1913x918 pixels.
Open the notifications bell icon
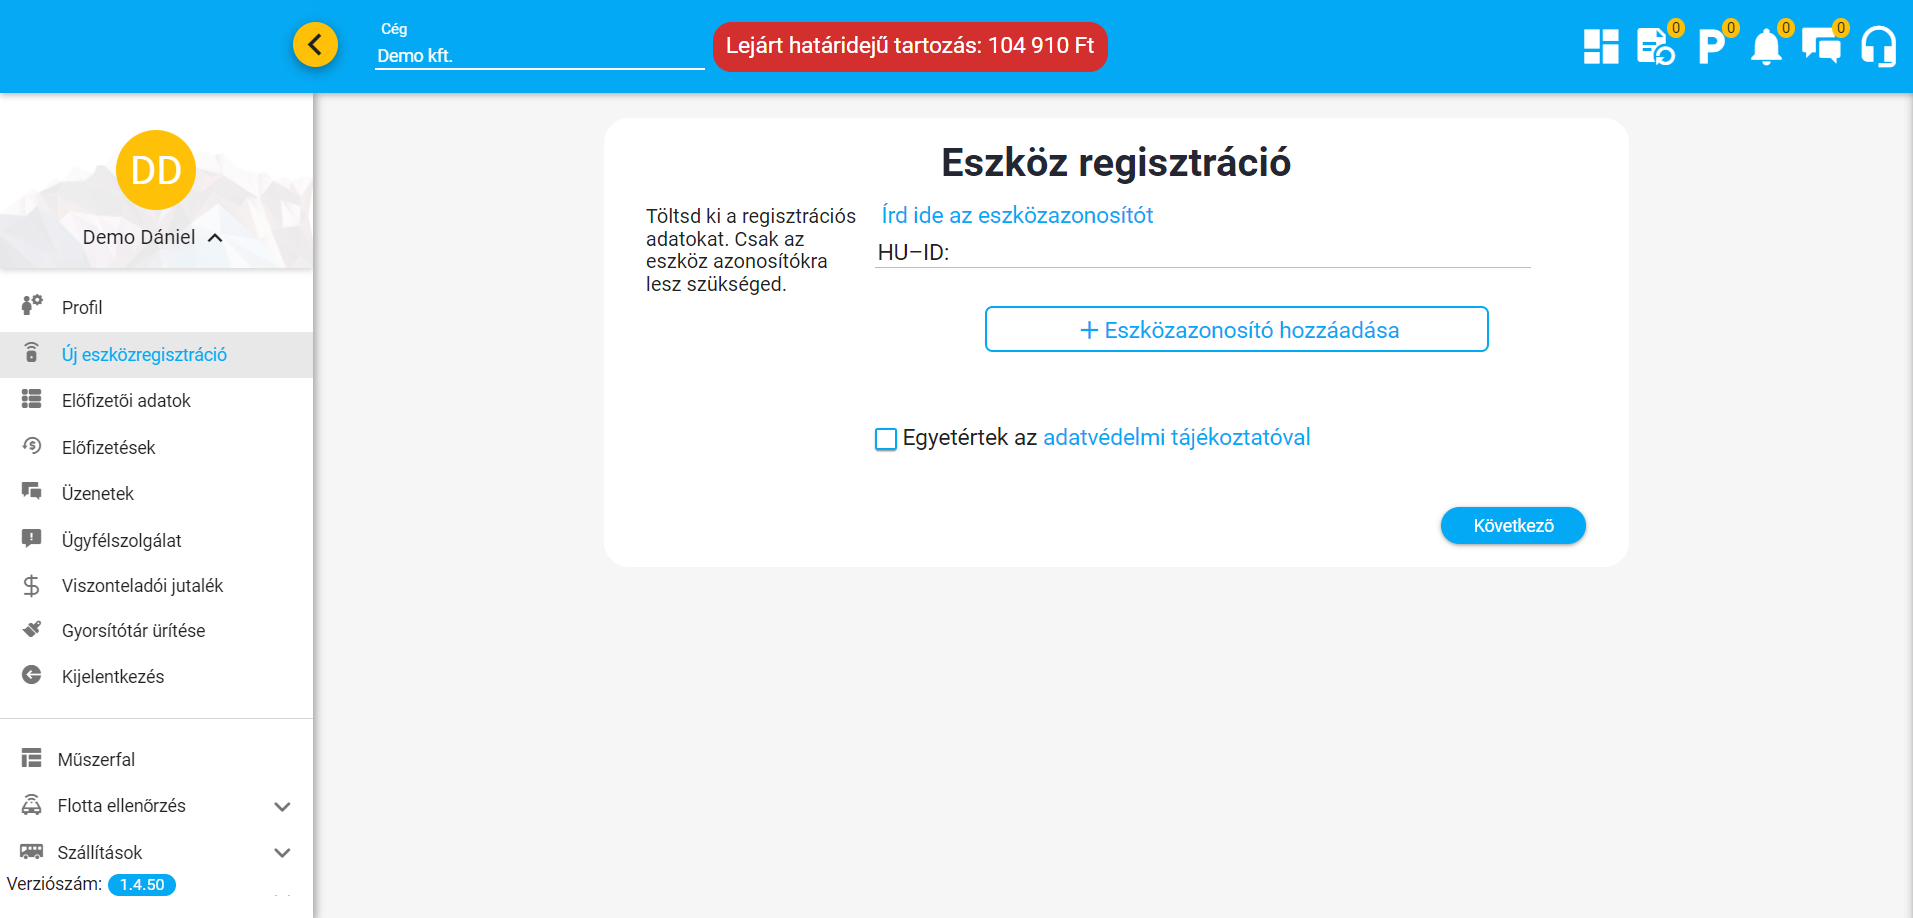tap(1766, 46)
